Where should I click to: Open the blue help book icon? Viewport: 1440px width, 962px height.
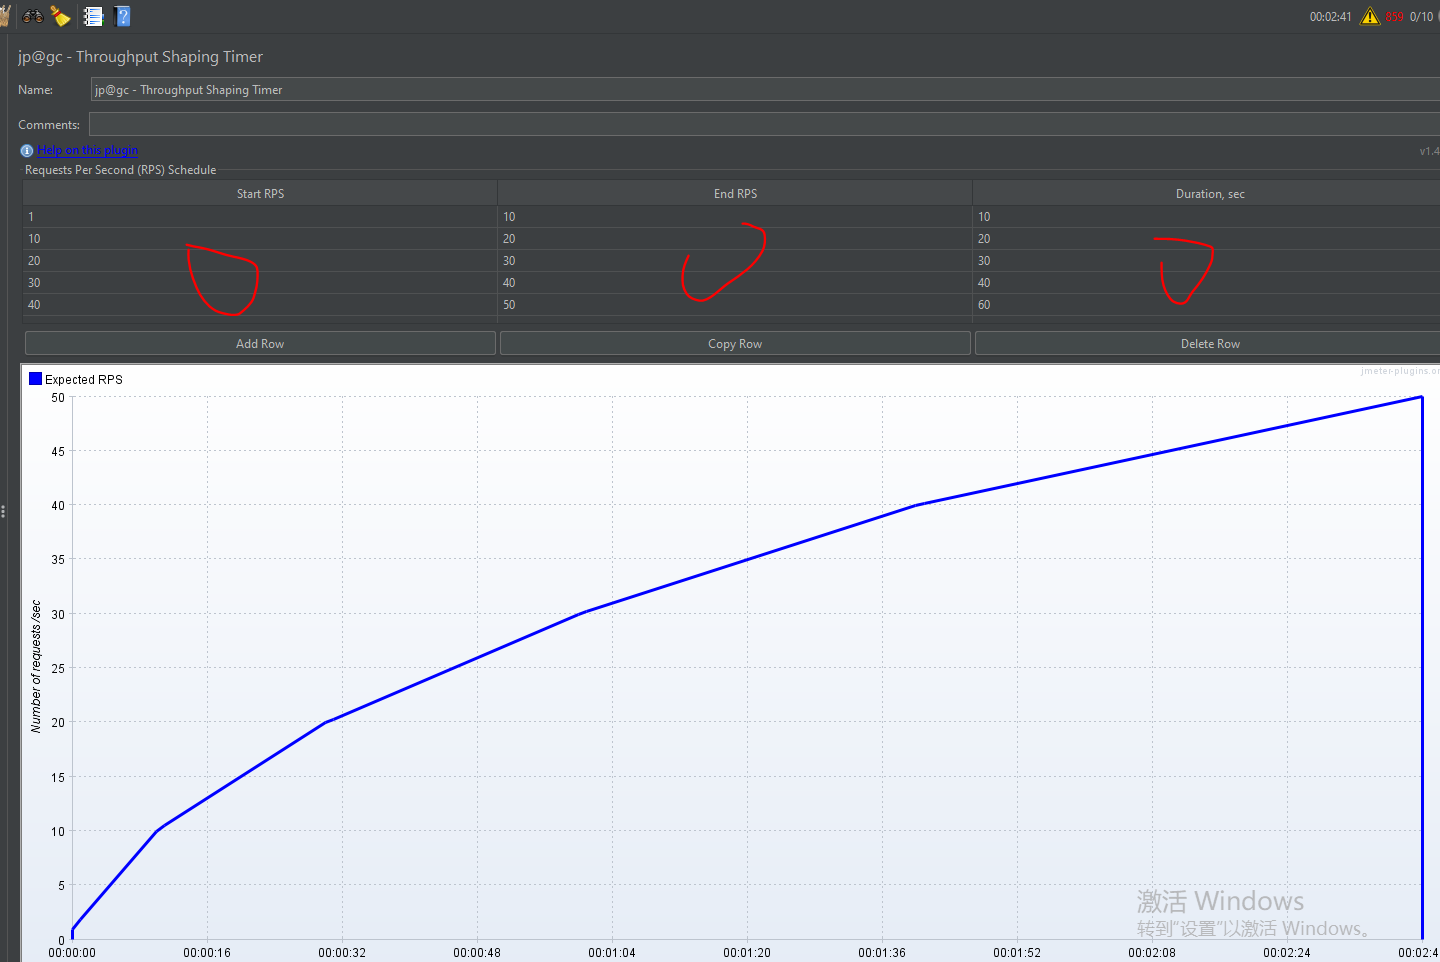tap(123, 16)
